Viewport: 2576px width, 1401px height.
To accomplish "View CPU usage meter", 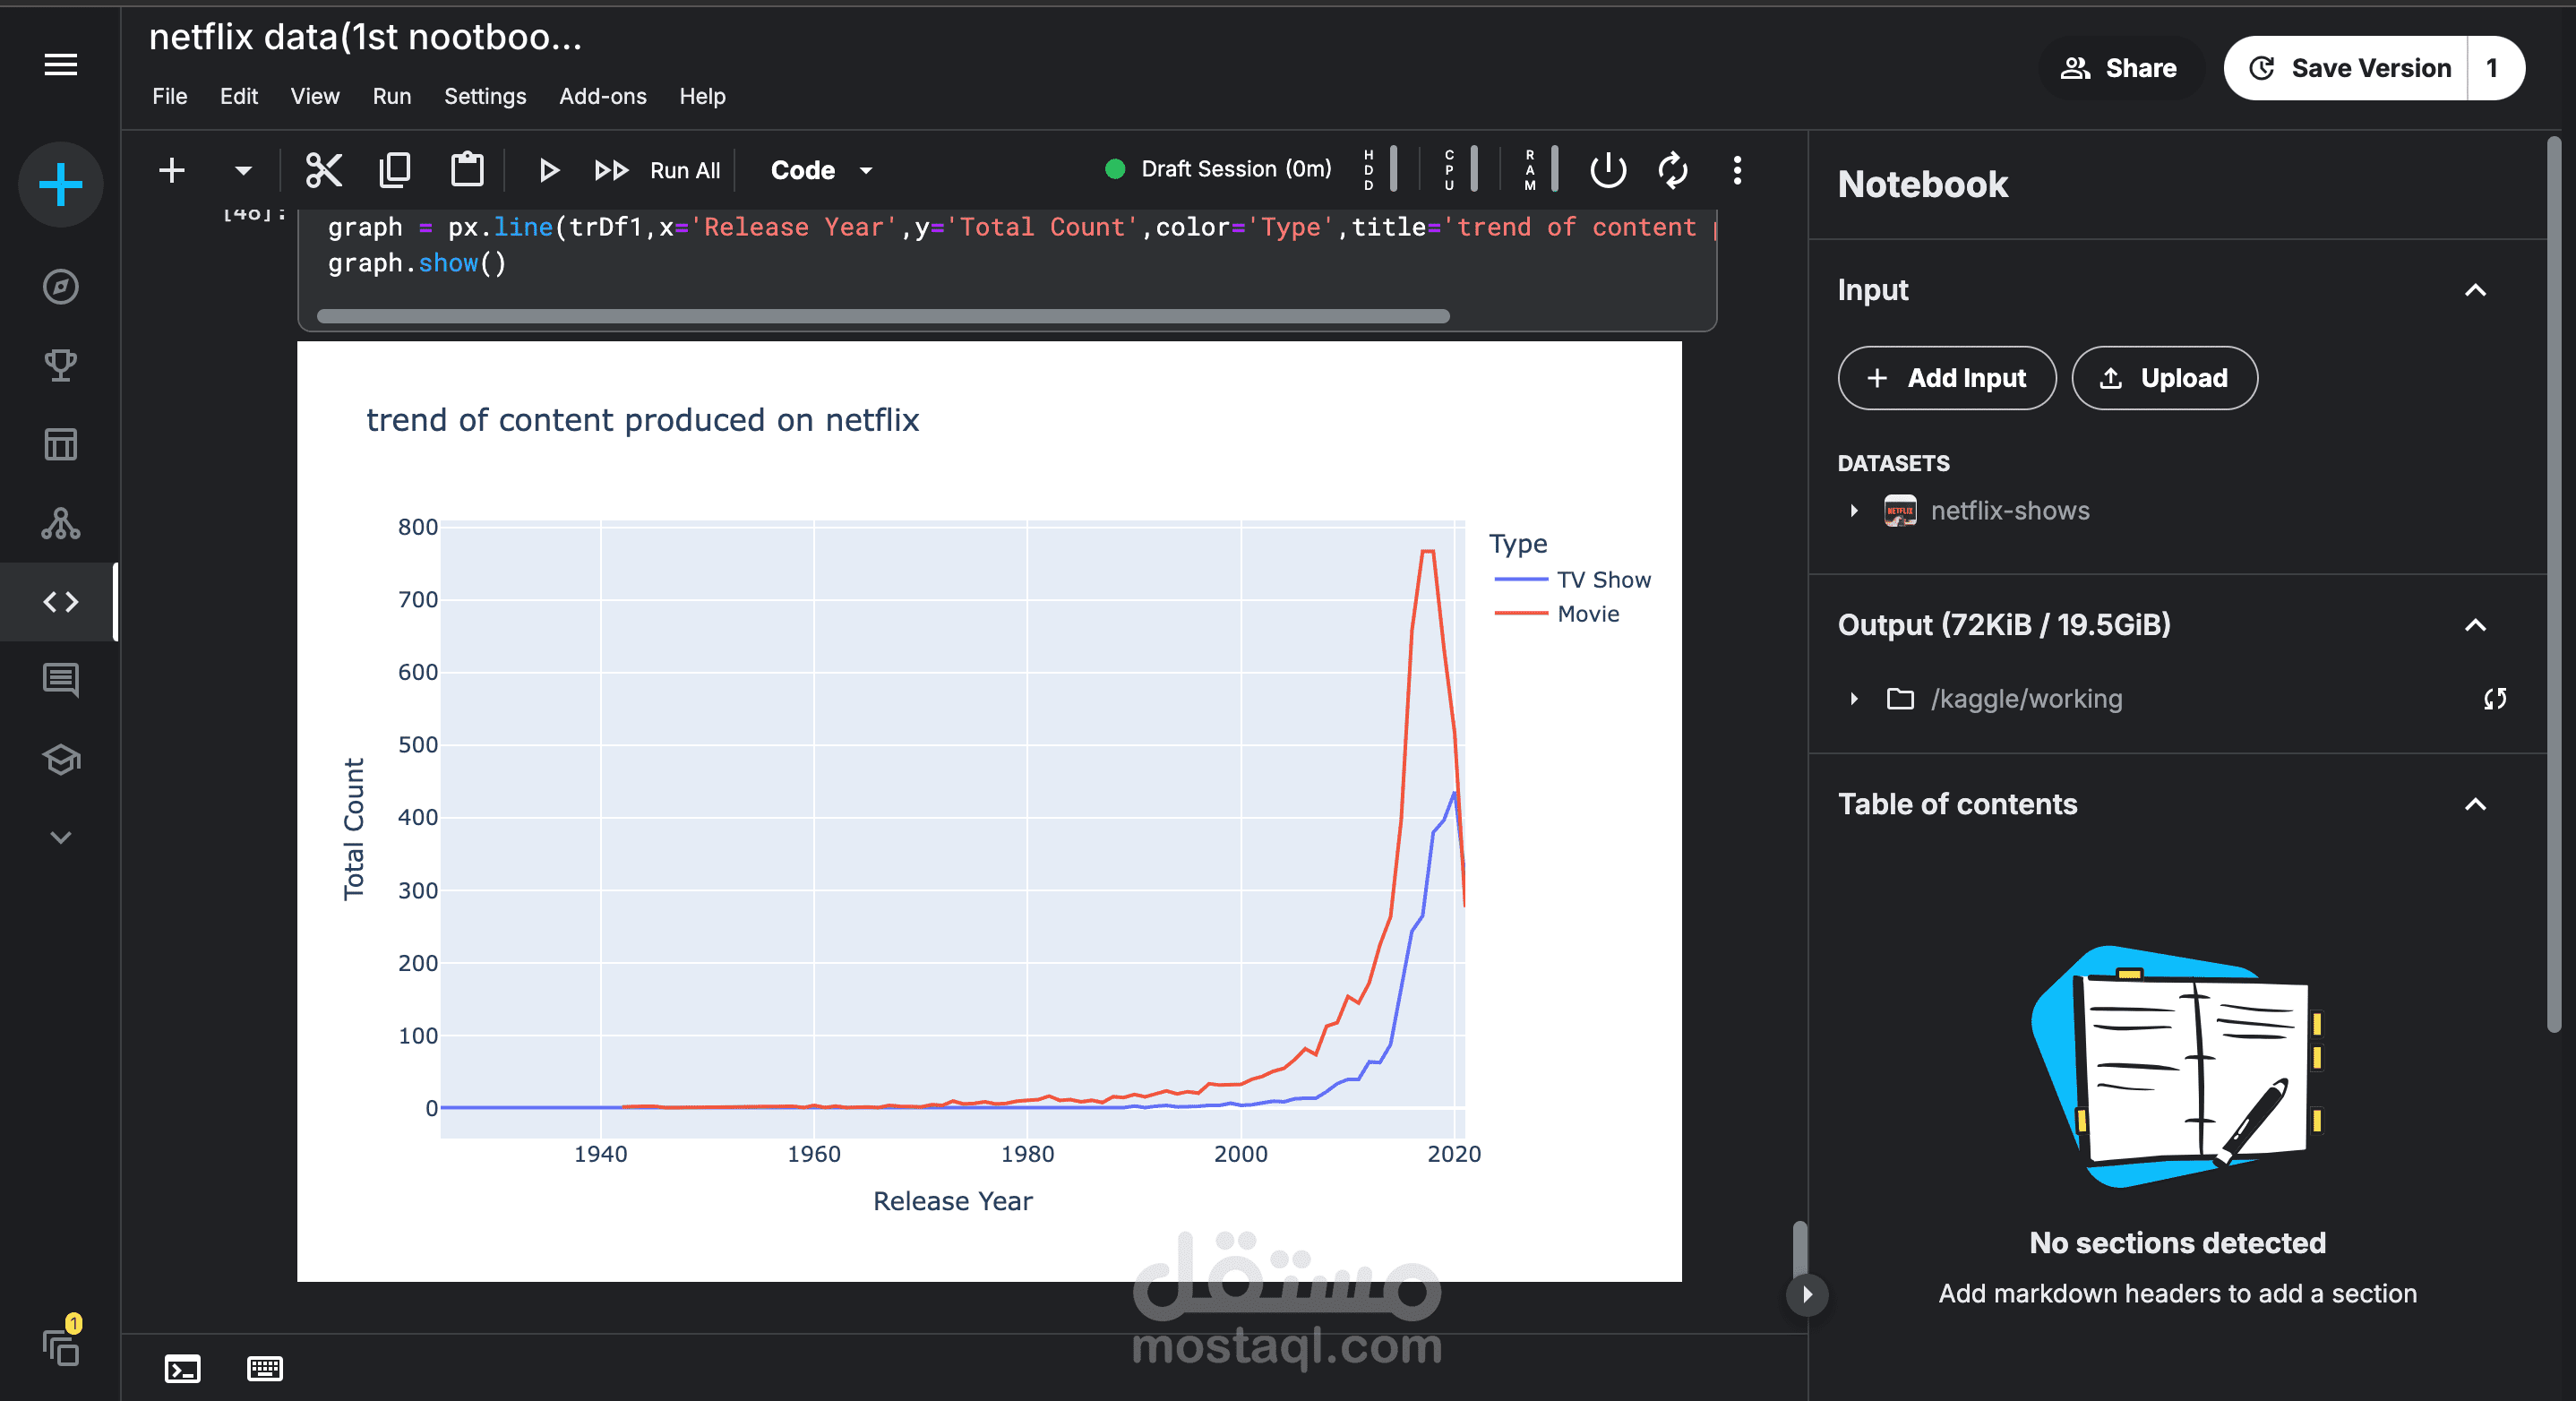I will click(x=1461, y=169).
